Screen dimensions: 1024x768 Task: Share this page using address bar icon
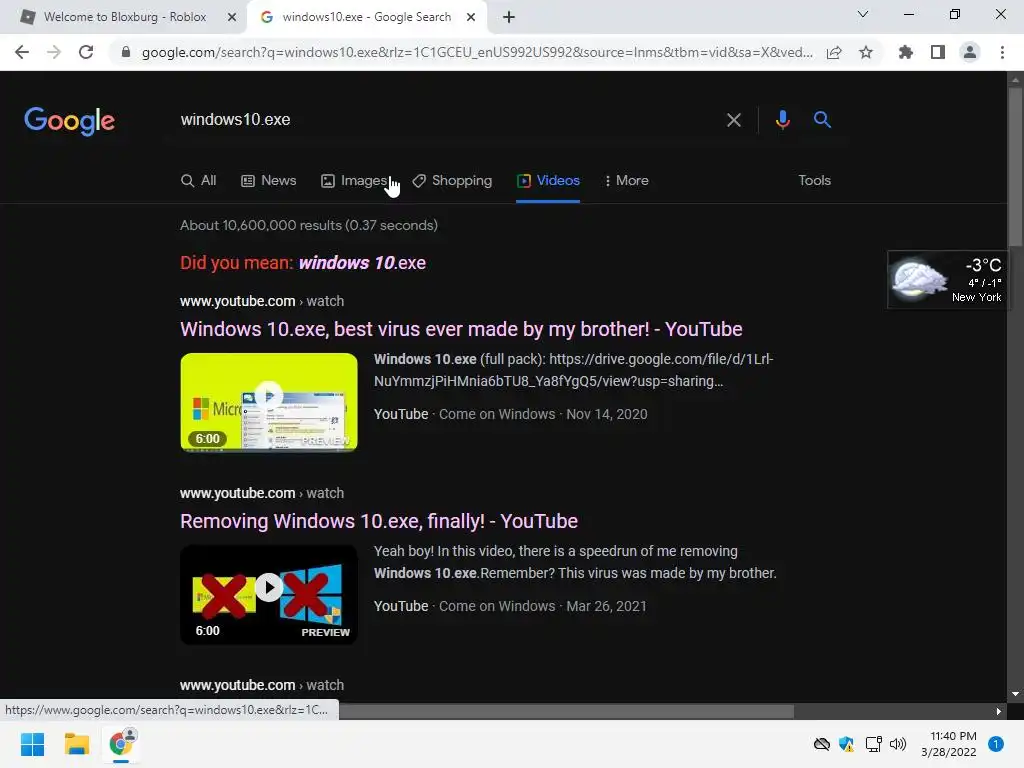coord(834,52)
